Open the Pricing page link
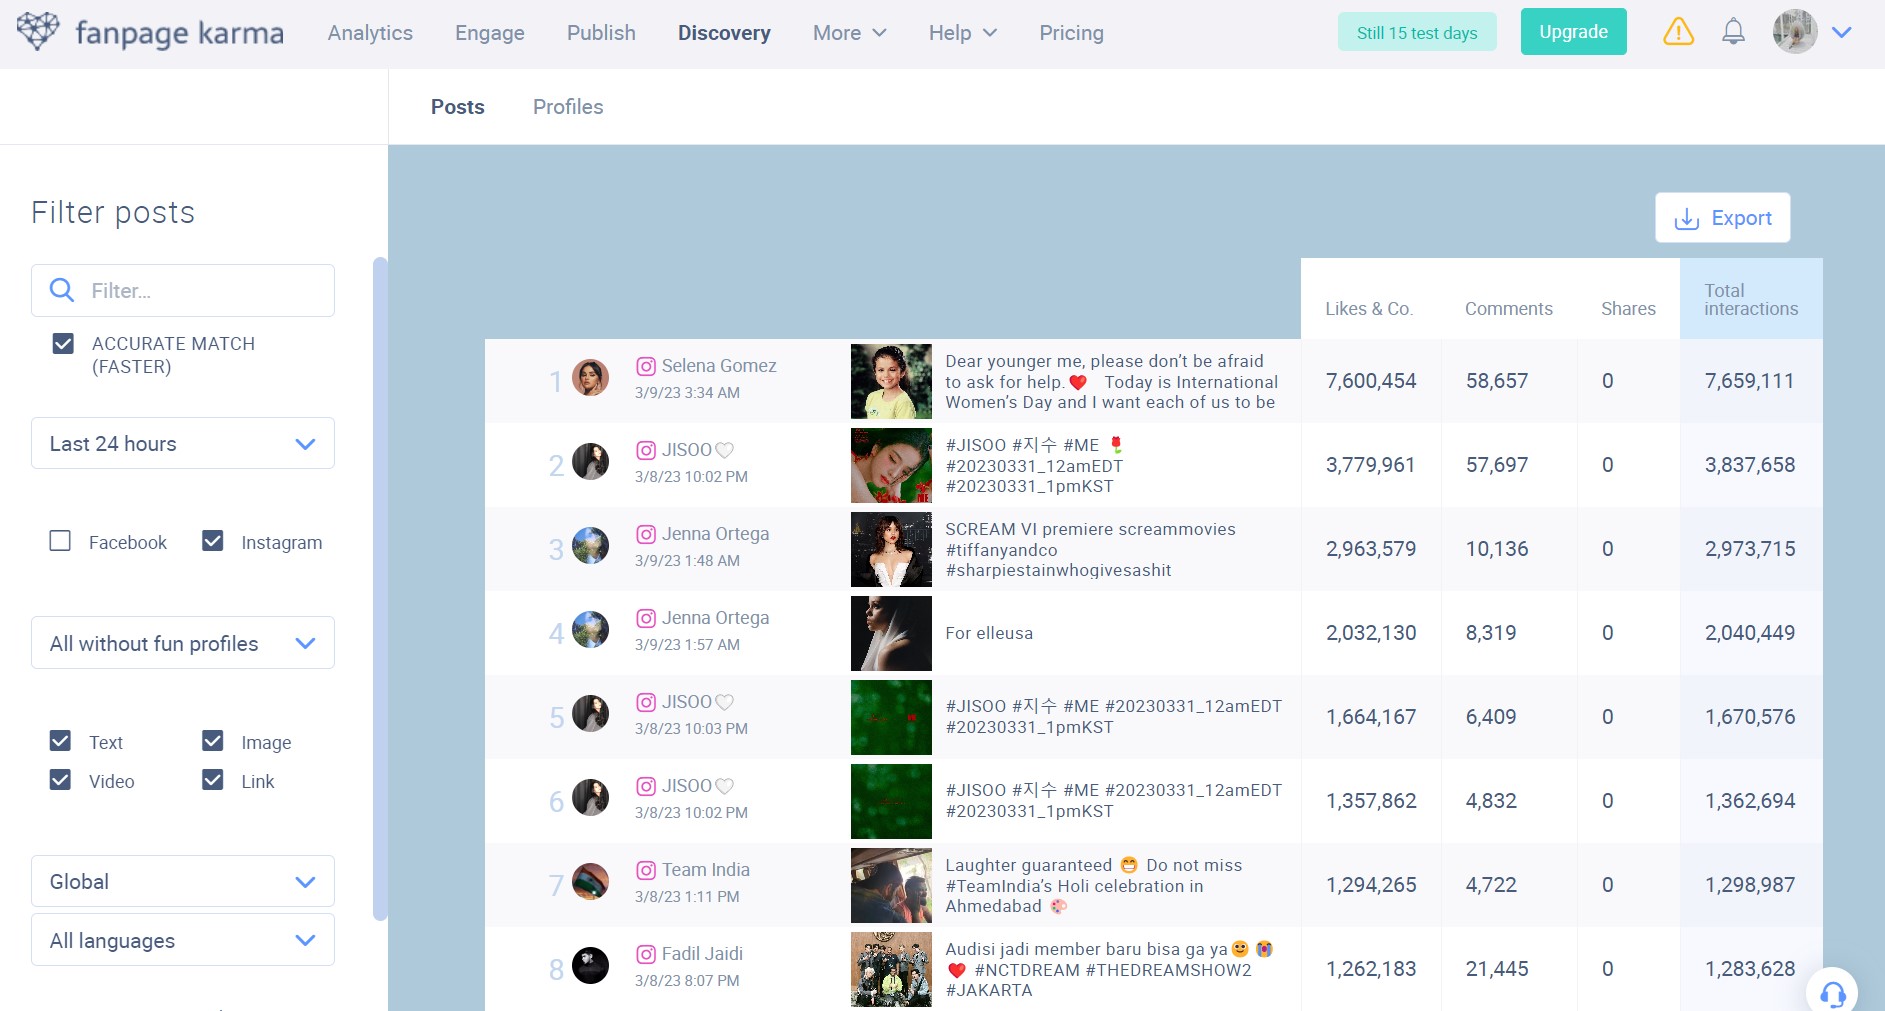This screenshot has width=1885, height=1011. (x=1071, y=33)
